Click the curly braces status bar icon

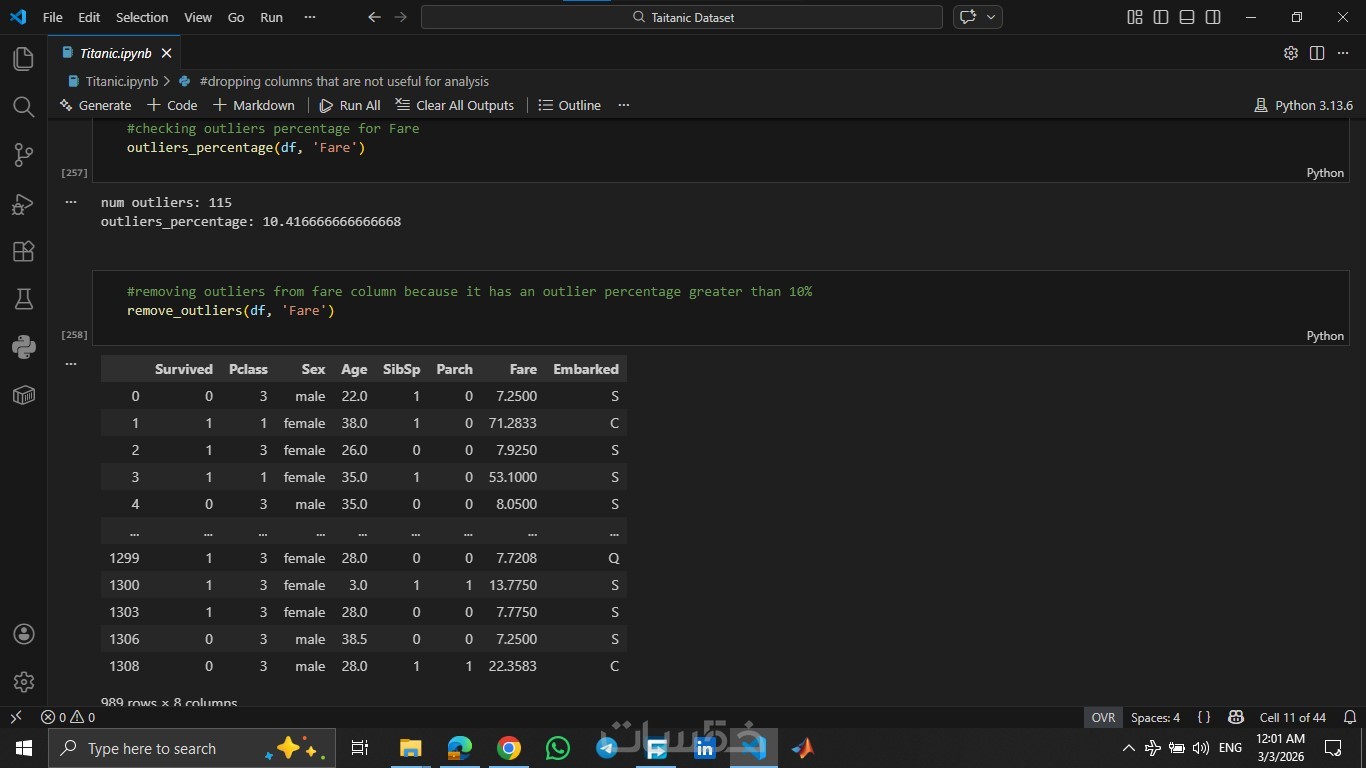point(1204,717)
